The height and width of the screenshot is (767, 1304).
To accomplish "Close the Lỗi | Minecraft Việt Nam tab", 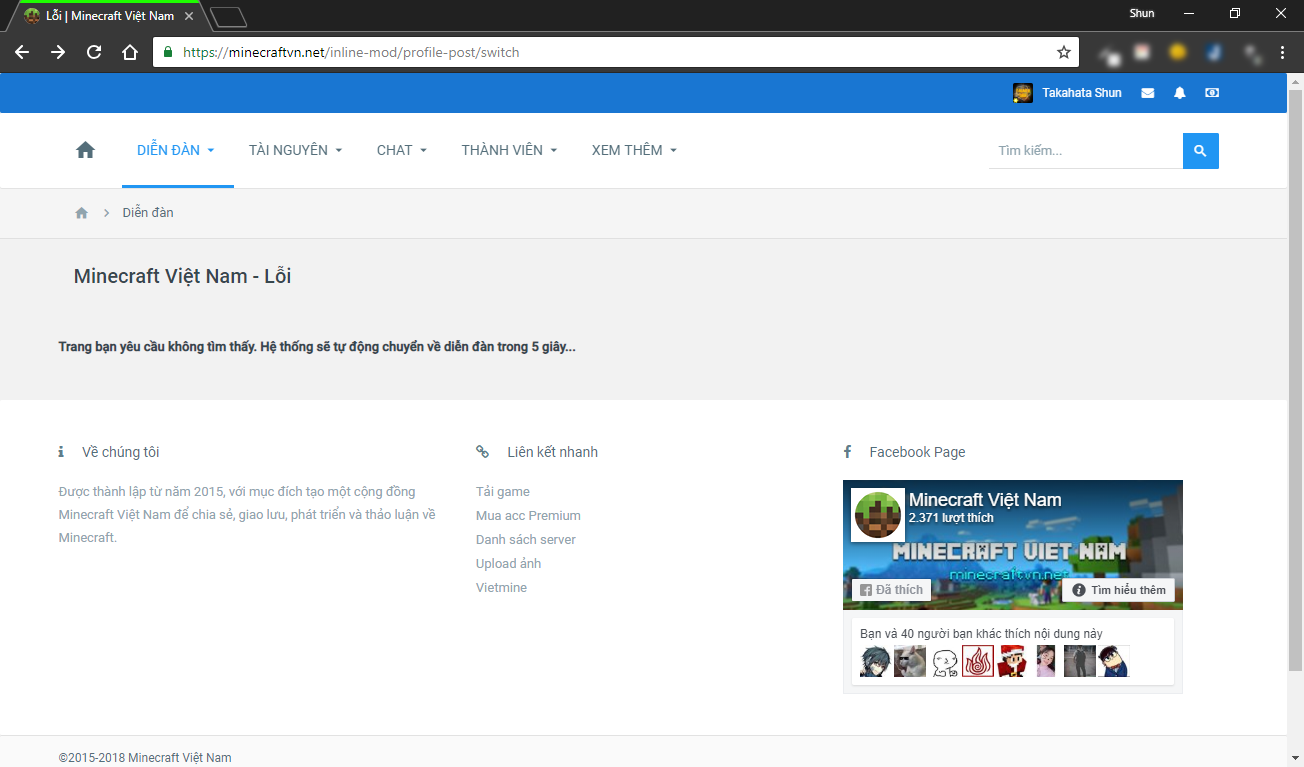I will click(x=189, y=16).
